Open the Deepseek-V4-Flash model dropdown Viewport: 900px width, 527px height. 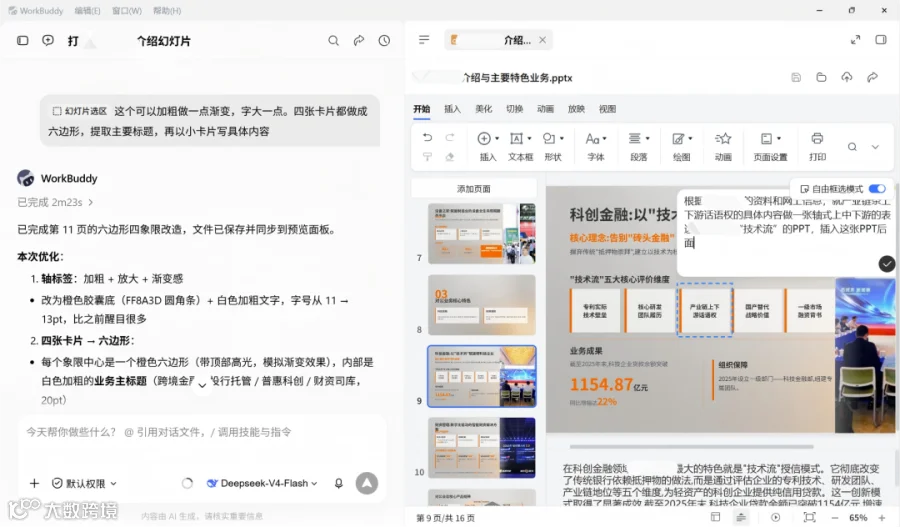coord(262,483)
